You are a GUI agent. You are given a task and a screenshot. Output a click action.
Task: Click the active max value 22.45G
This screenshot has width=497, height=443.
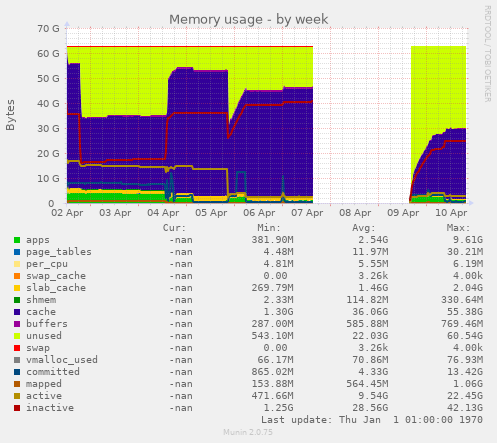465,396
